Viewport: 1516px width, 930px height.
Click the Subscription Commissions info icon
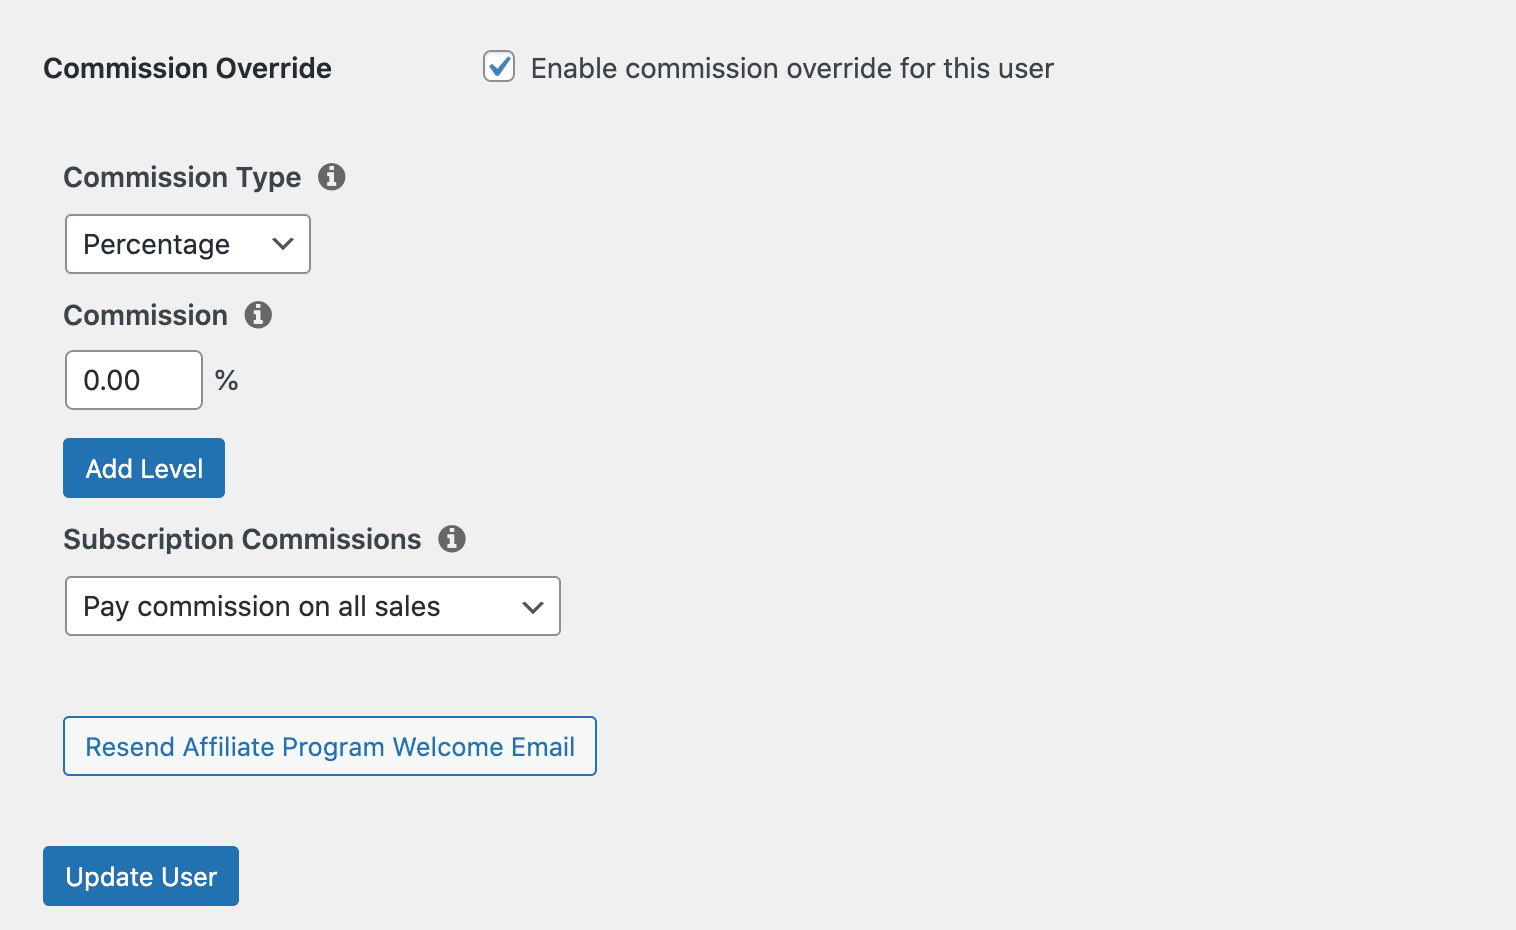(x=452, y=539)
